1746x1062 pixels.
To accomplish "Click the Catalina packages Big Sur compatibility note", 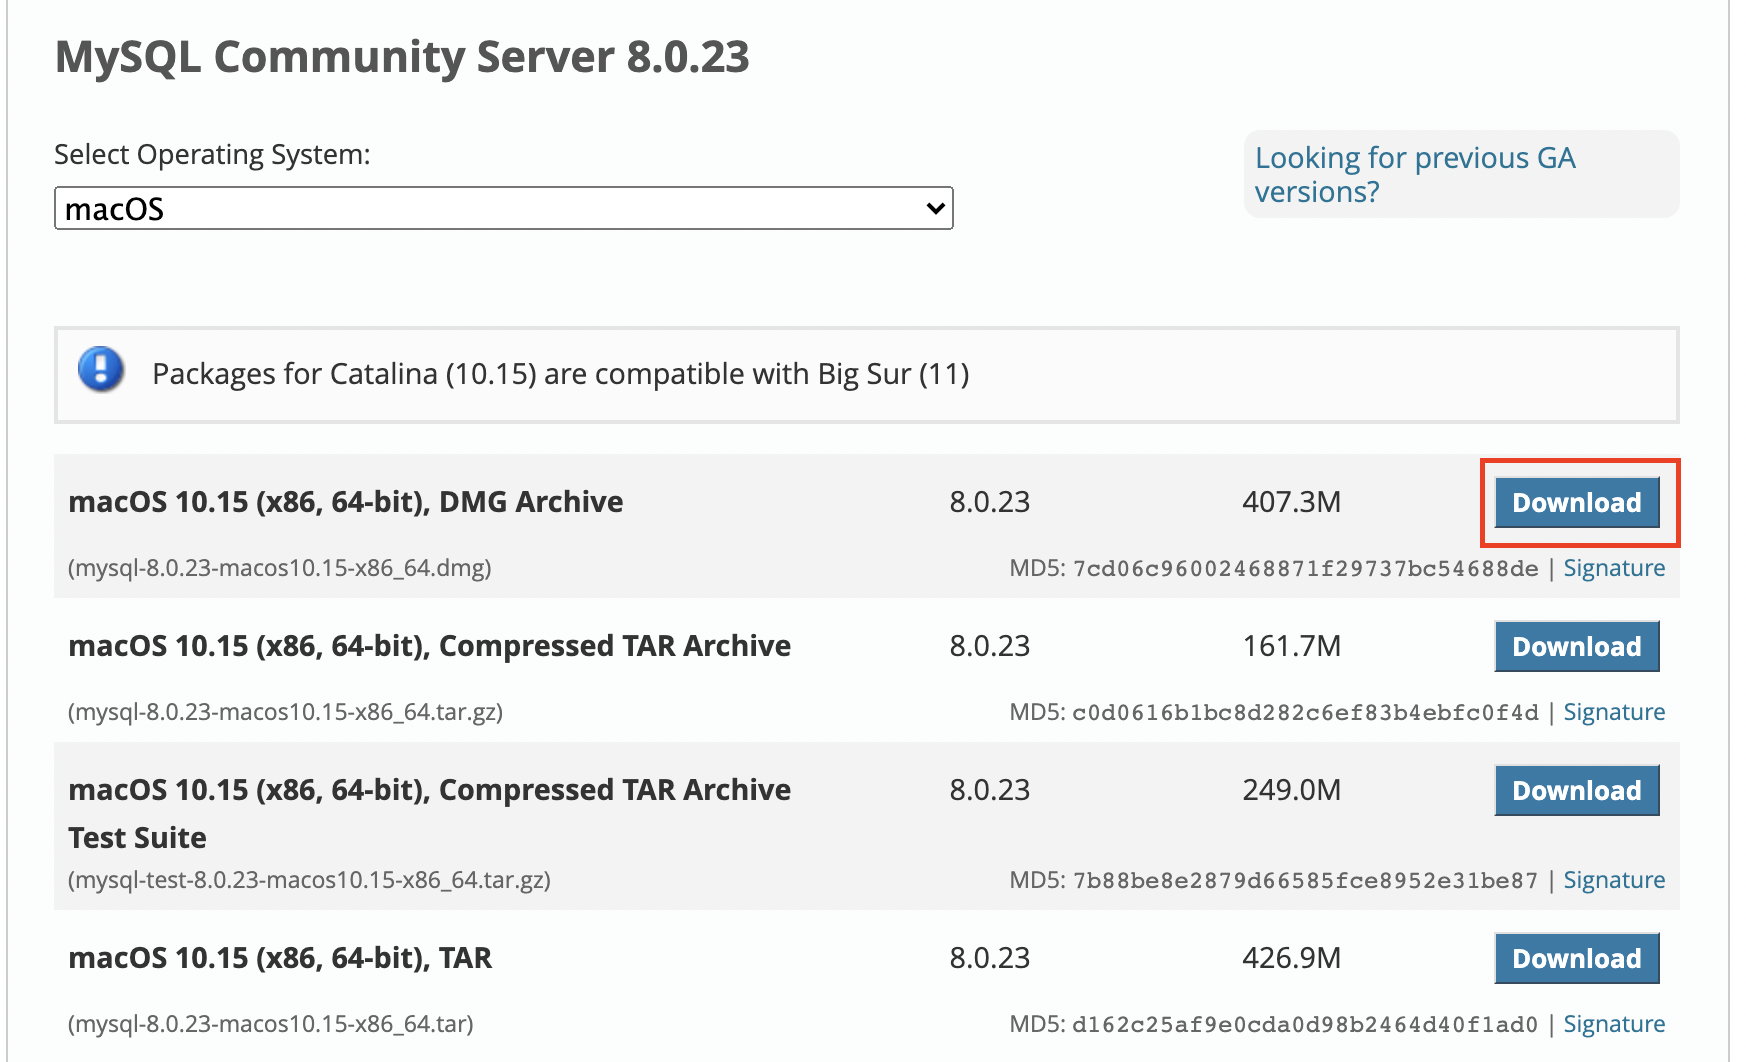I will 561,374.
